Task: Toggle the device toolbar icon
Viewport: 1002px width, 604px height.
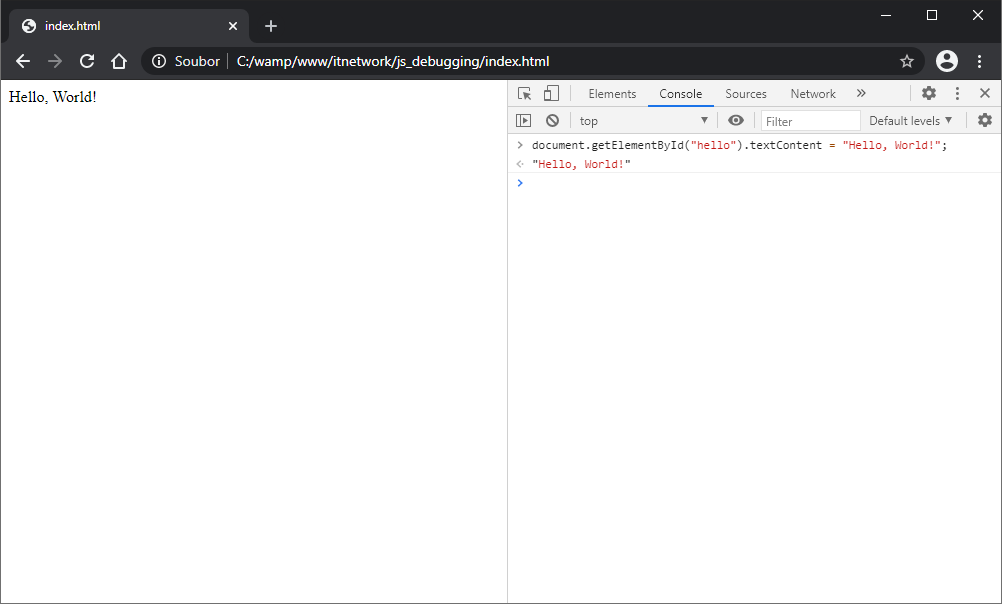Action: [551, 94]
